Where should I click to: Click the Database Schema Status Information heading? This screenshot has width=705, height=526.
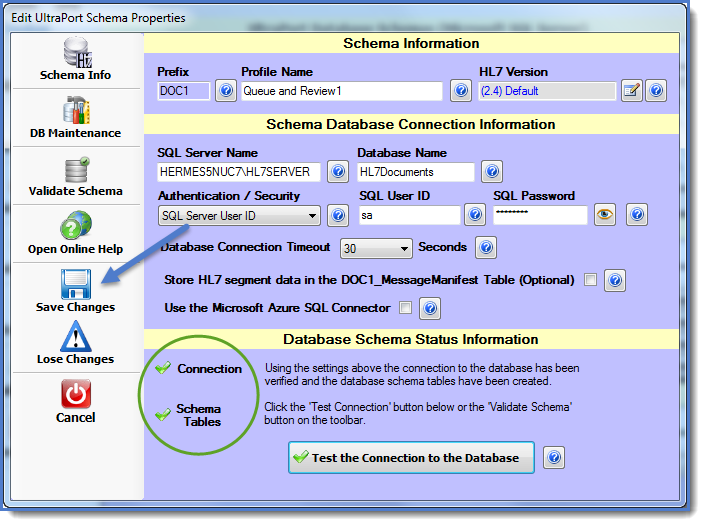coord(411,339)
